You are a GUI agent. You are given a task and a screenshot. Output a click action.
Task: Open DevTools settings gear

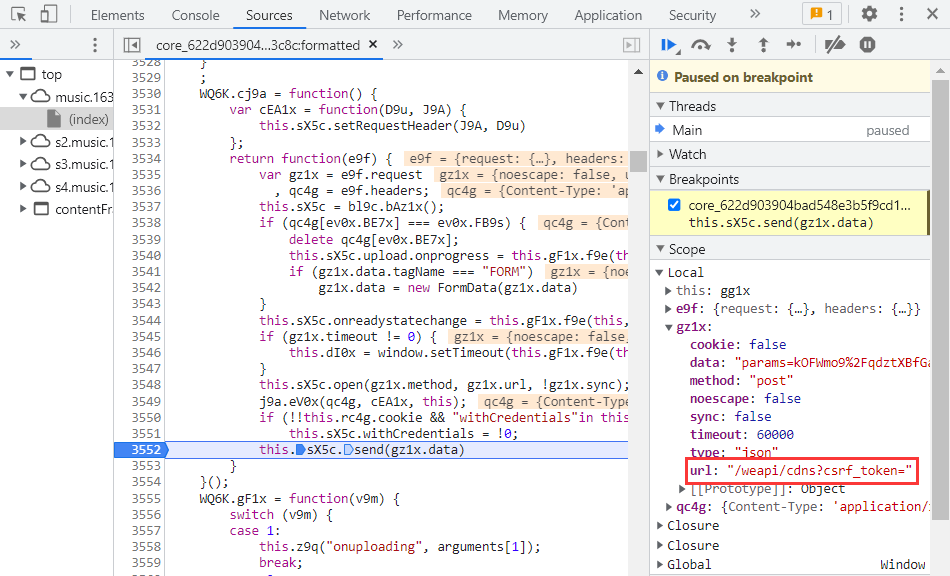(869, 15)
